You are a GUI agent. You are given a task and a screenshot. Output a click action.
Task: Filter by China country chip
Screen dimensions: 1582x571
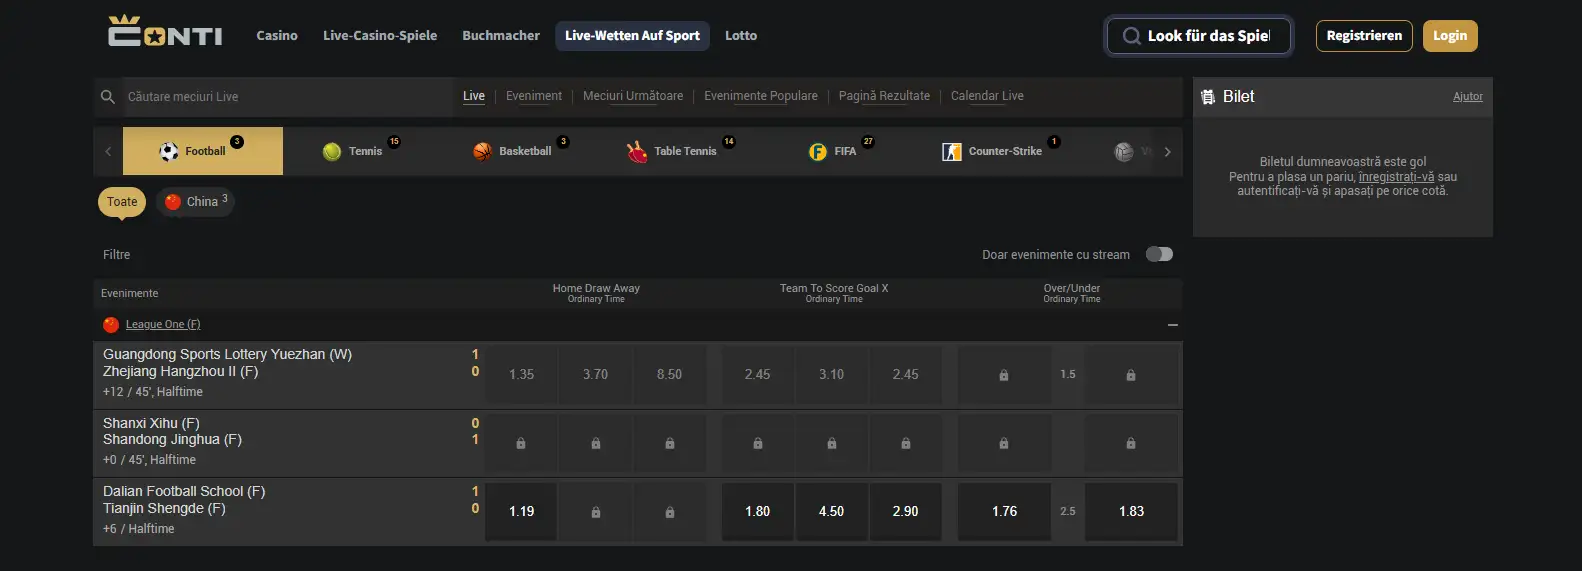click(x=195, y=202)
